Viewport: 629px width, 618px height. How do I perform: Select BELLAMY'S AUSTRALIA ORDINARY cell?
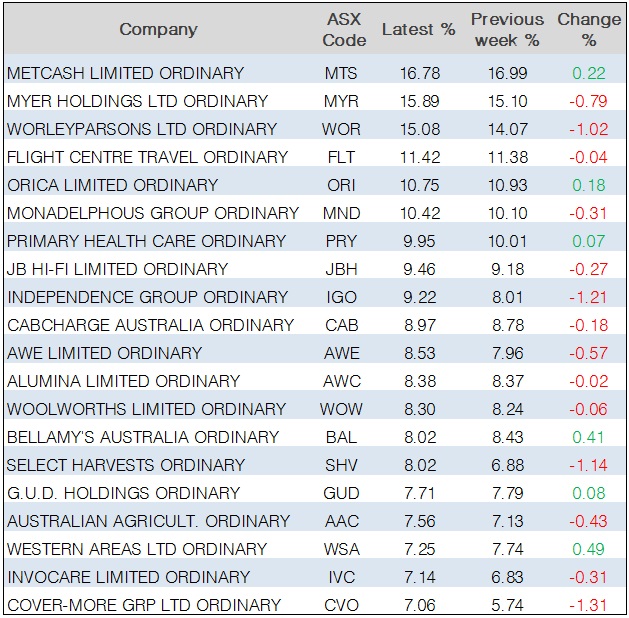(143, 437)
